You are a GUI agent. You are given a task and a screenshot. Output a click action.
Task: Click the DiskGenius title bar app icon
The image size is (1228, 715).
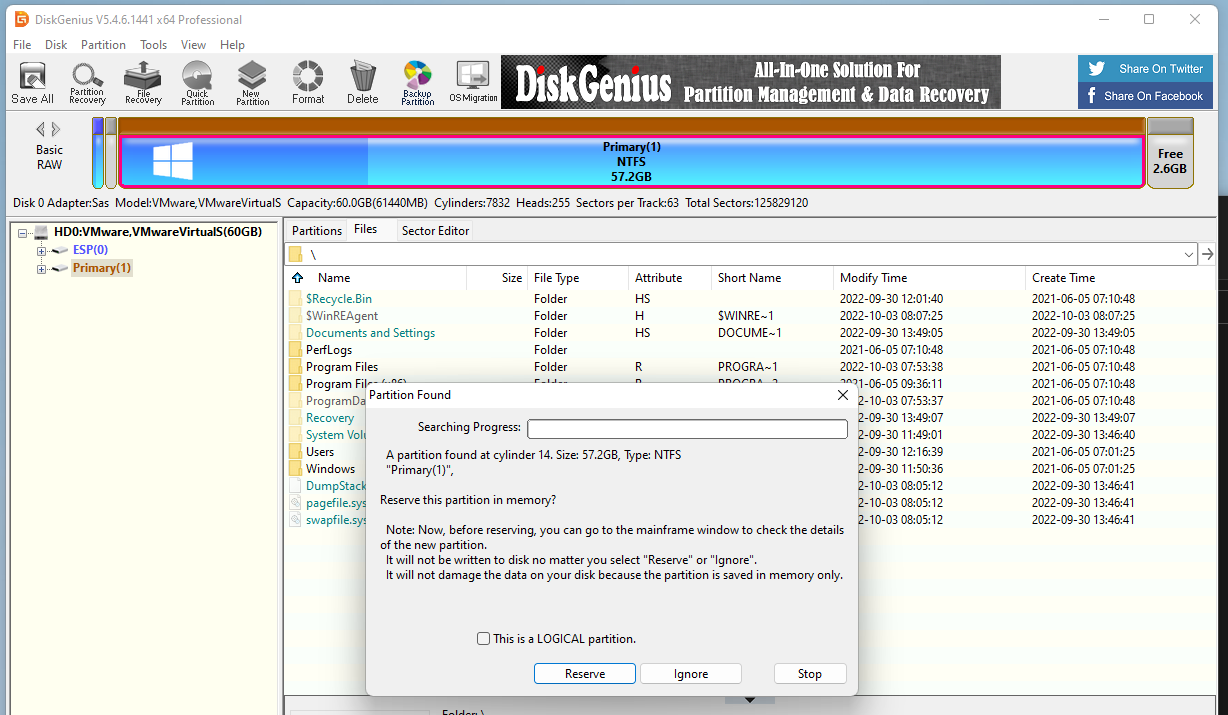pyautogui.click(x=21, y=19)
